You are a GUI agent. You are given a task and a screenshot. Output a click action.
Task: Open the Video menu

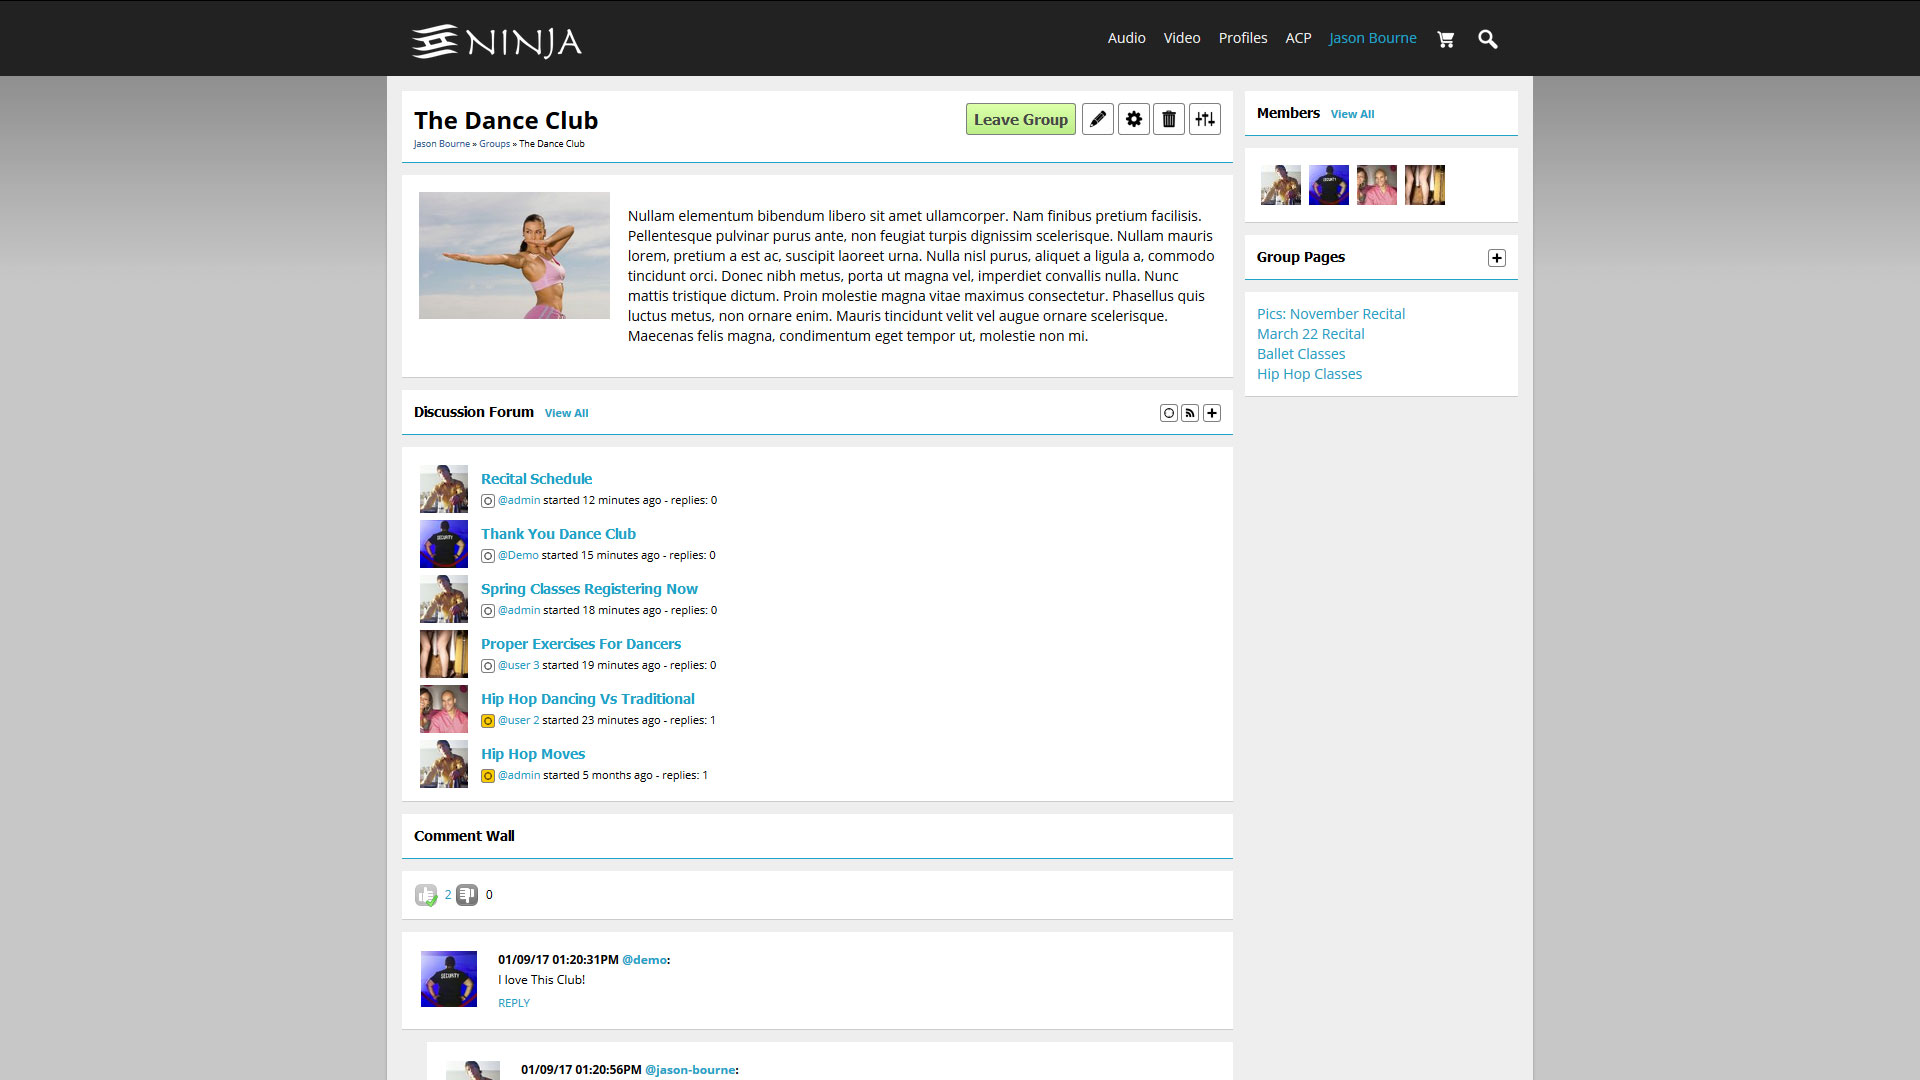[x=1182, y=38]
